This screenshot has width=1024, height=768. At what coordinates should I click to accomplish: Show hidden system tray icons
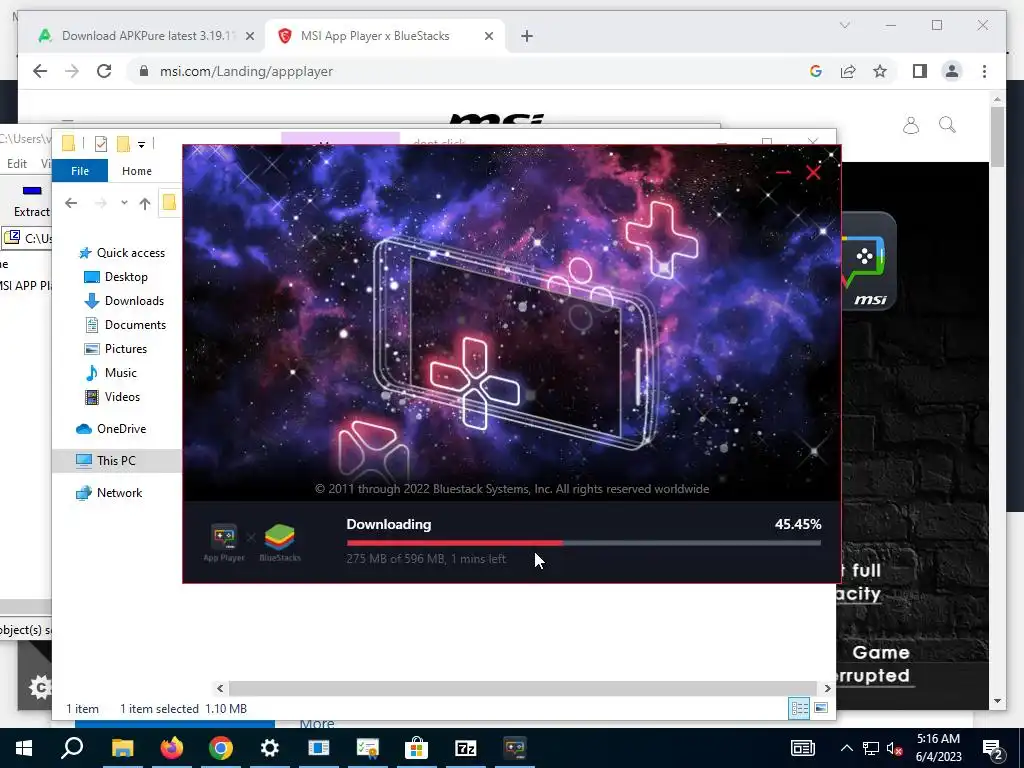click(x=846, y=748)
